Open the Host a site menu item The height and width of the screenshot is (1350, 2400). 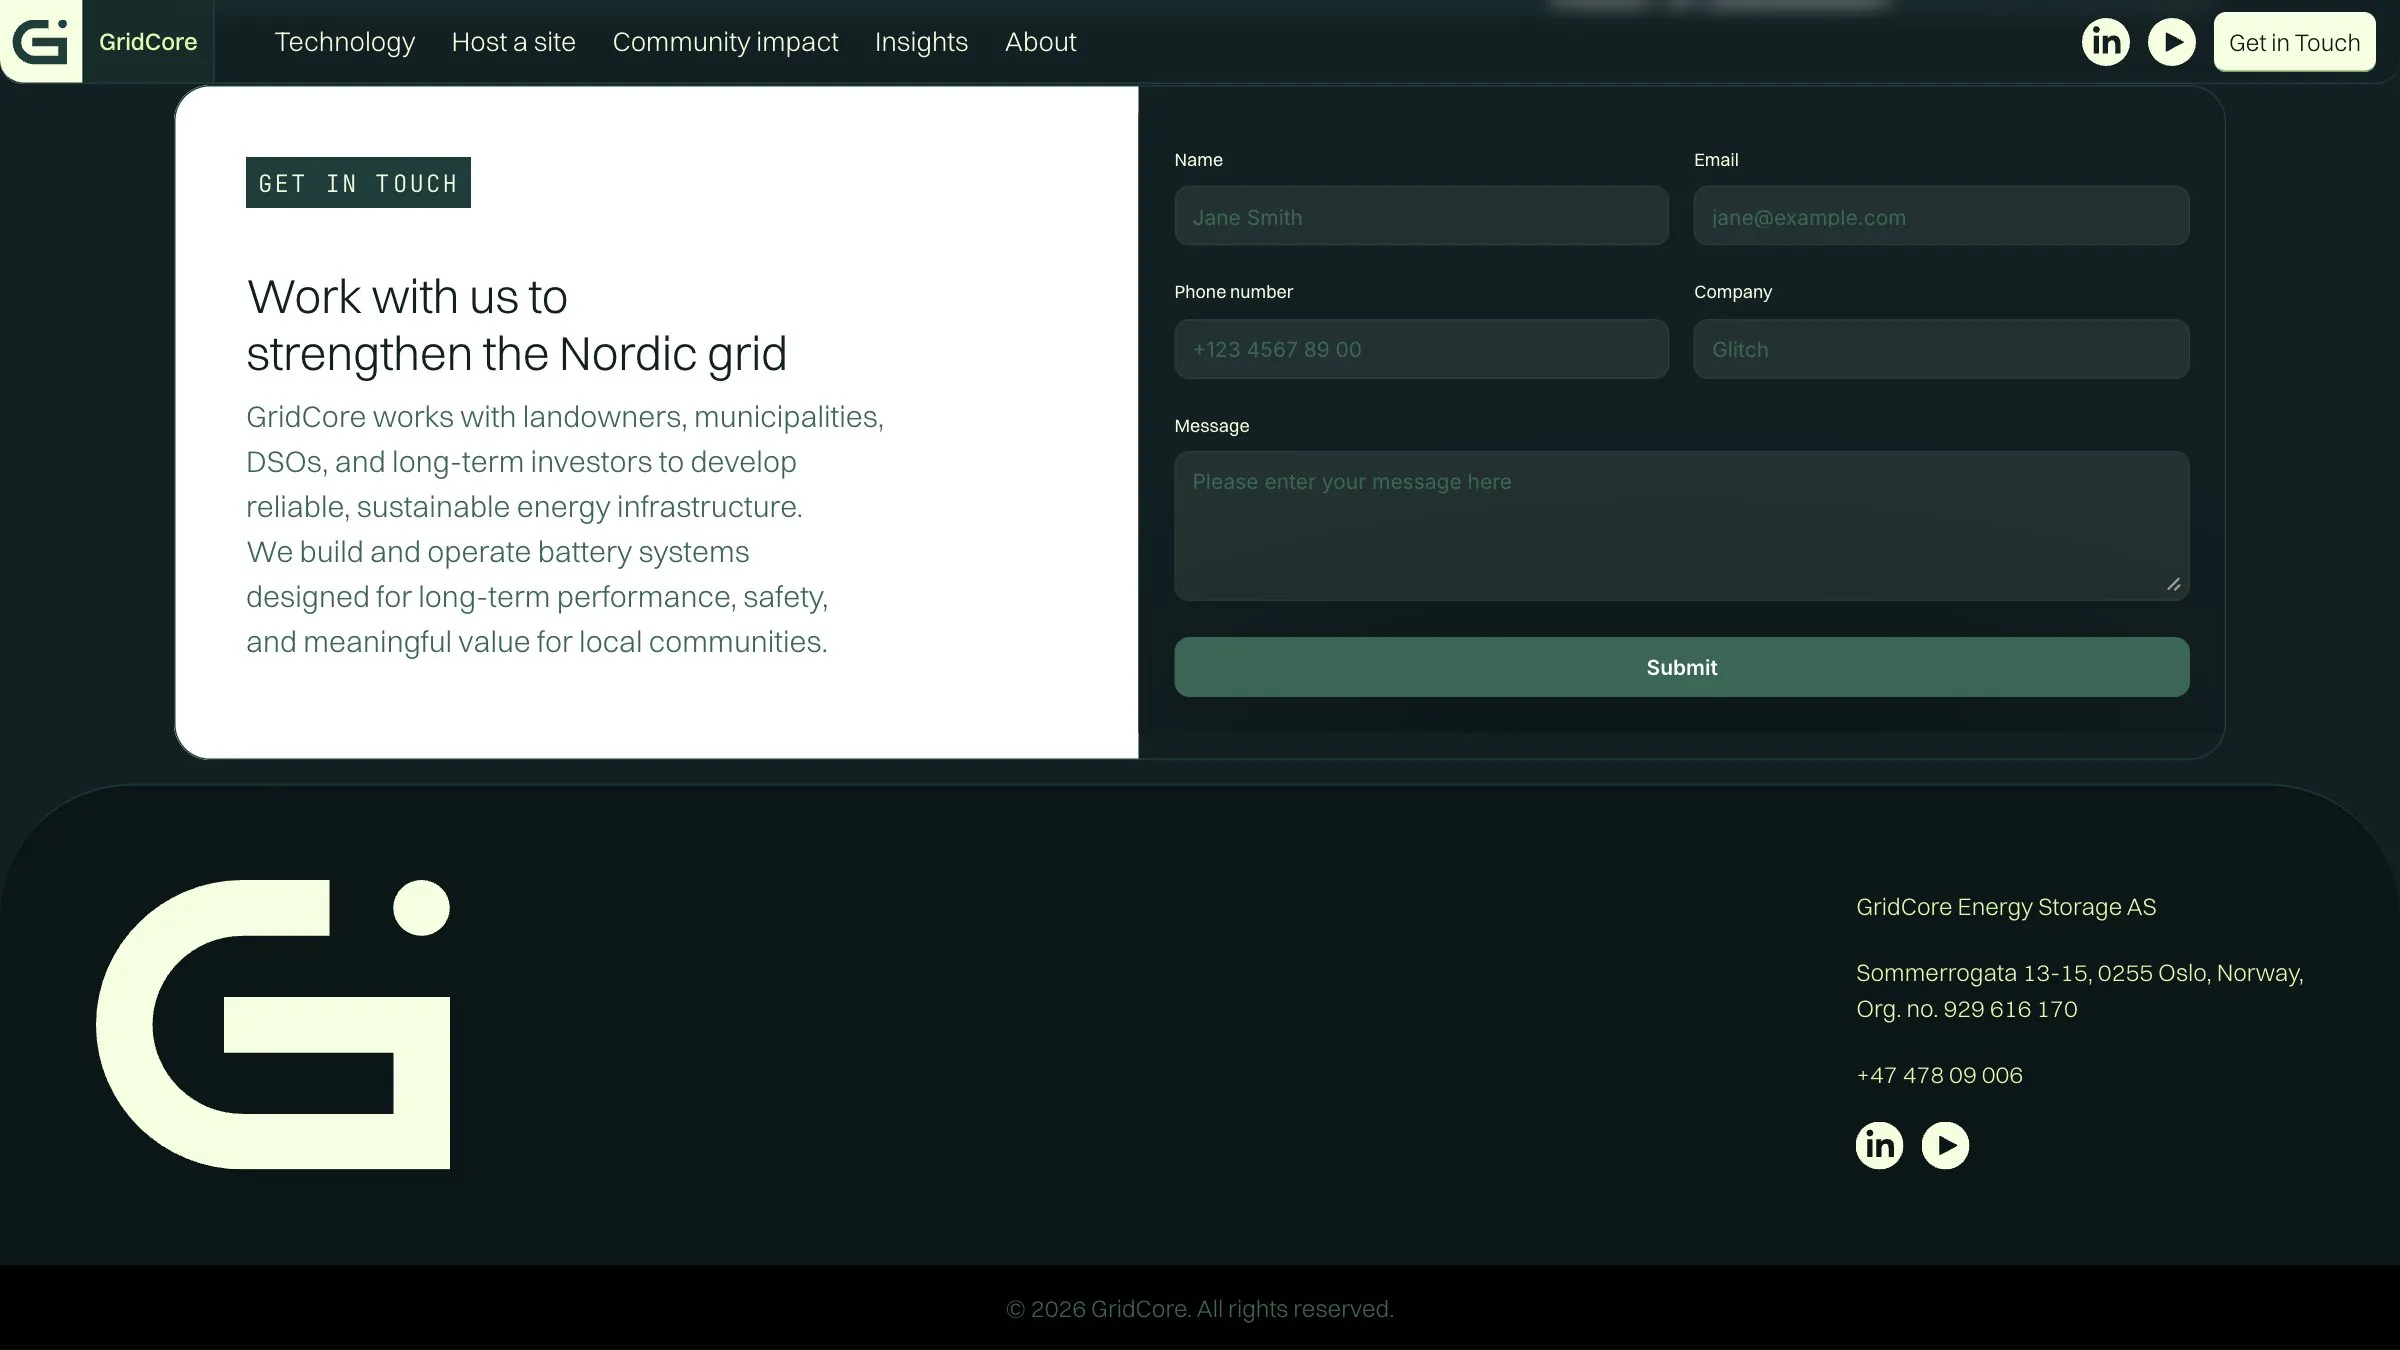coord(513,42)
